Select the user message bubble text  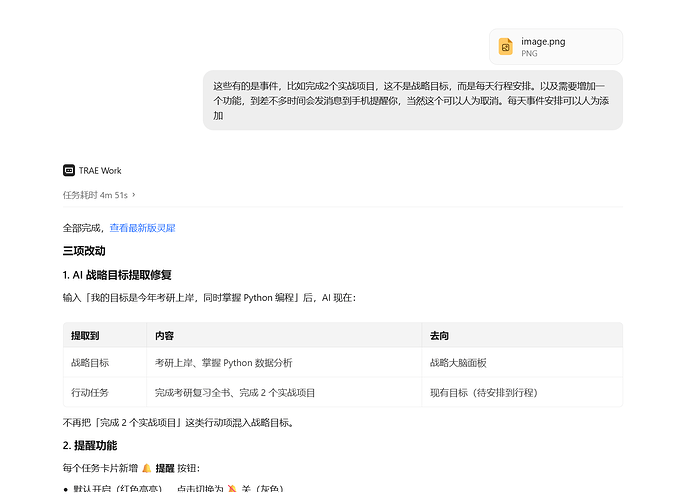pos(412,100)
